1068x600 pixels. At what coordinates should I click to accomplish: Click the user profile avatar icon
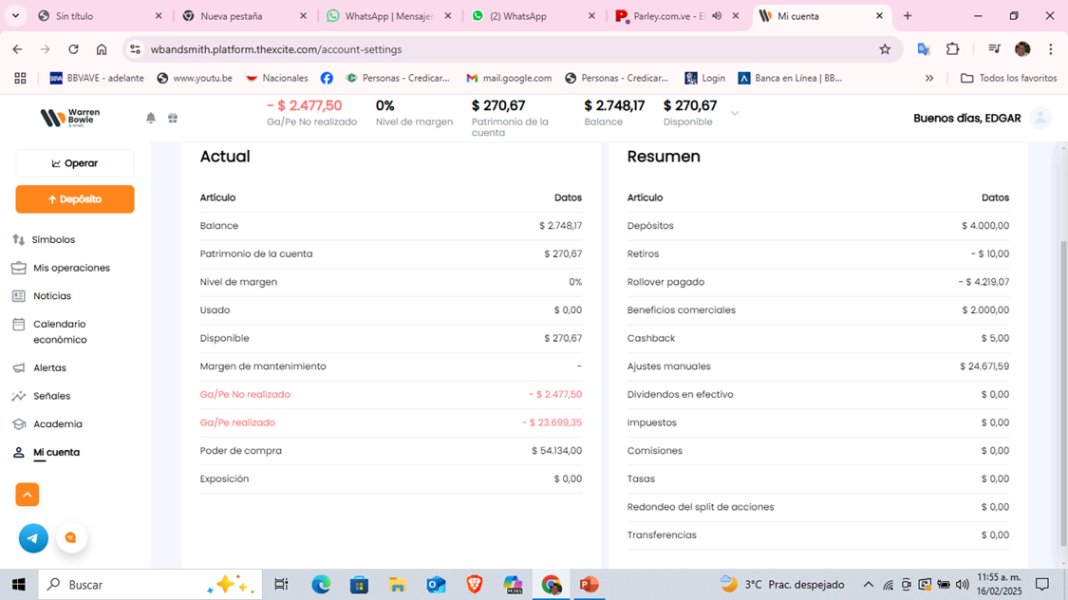tap(1040, 118)
